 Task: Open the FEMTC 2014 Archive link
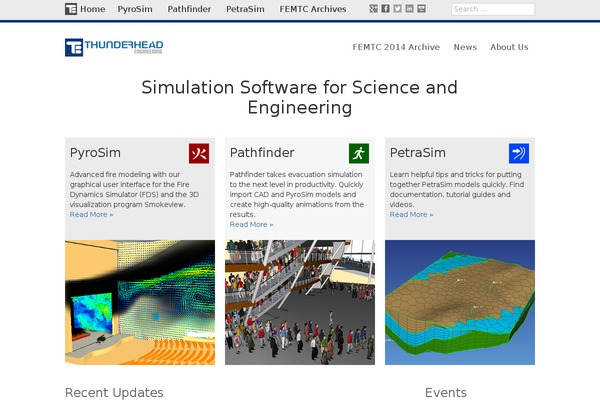tap(396, 47)
